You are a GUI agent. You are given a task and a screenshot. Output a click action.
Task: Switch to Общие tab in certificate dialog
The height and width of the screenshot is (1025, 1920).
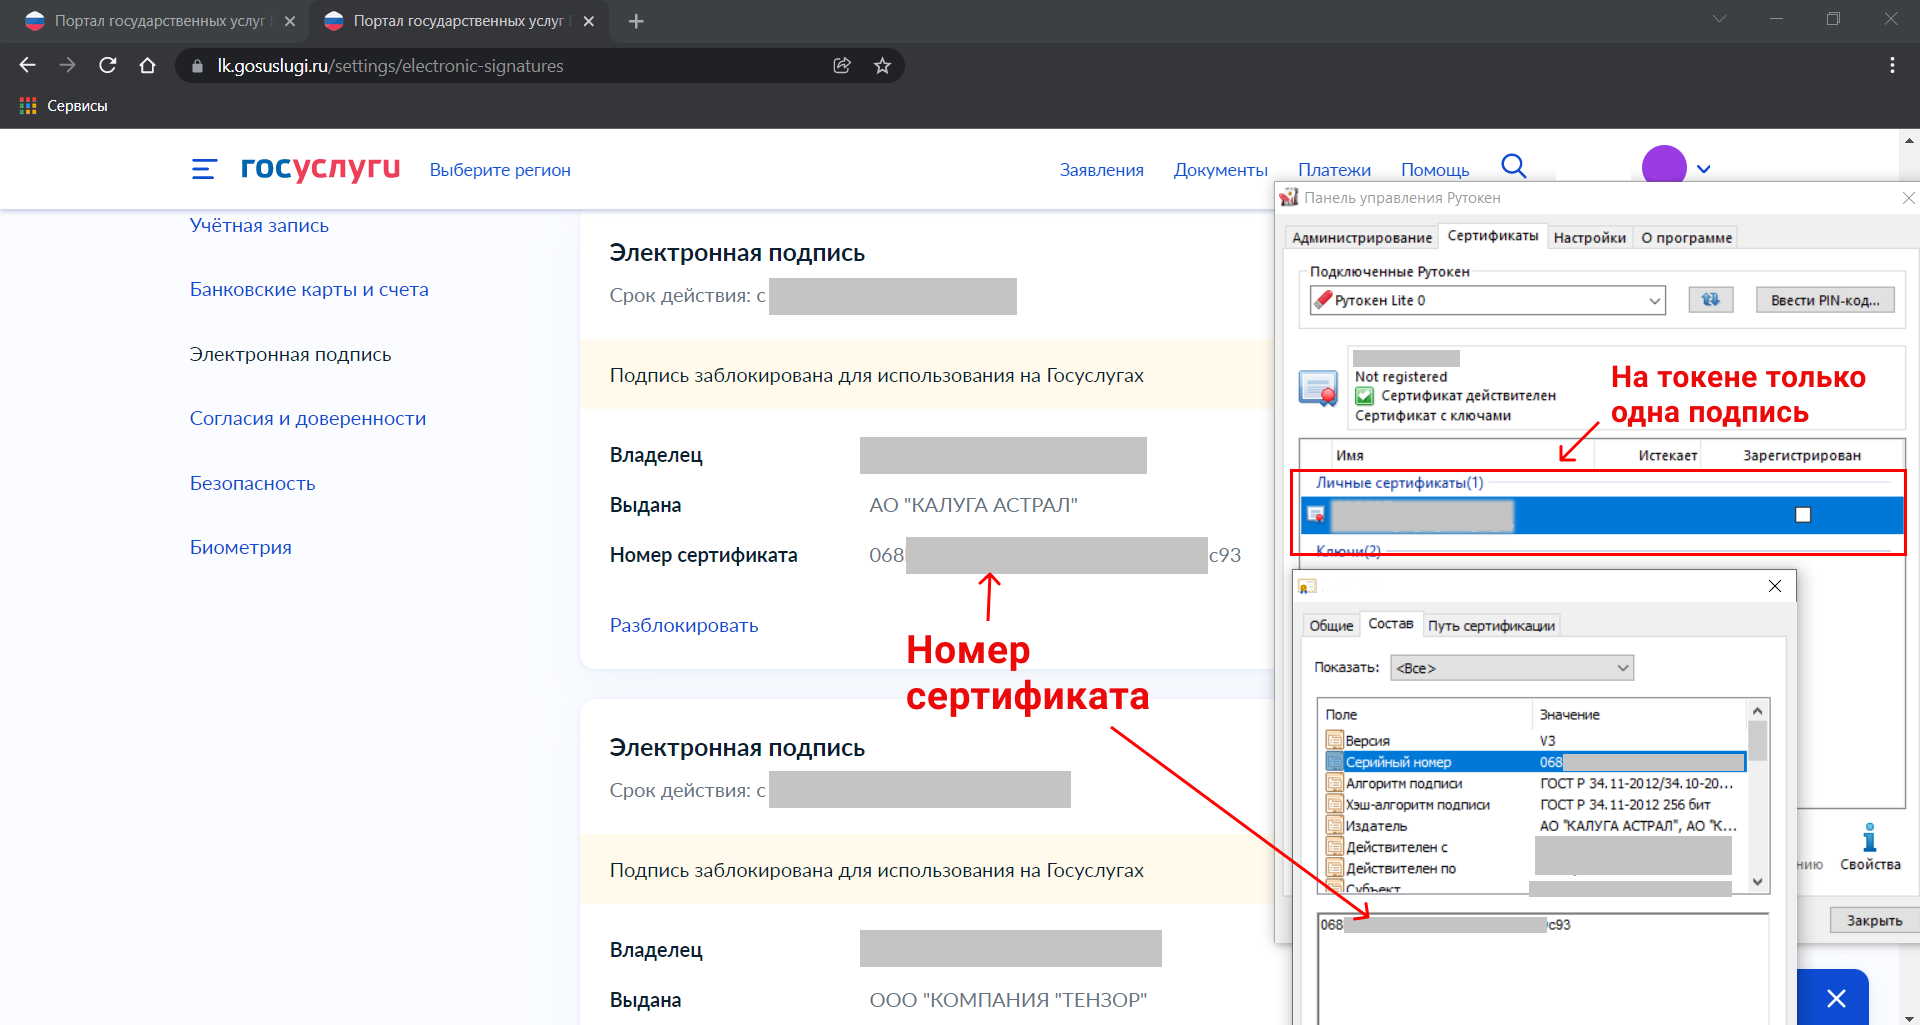(1331, 626)
